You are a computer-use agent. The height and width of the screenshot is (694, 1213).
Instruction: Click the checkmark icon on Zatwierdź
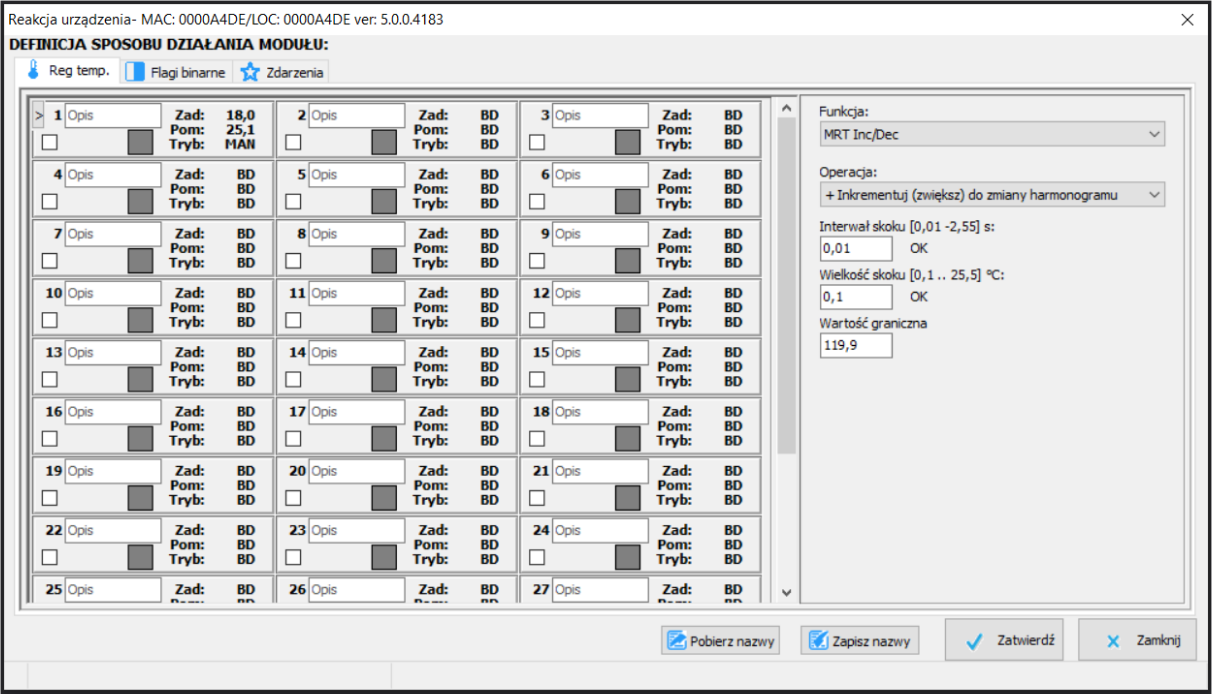click(975, 642)
